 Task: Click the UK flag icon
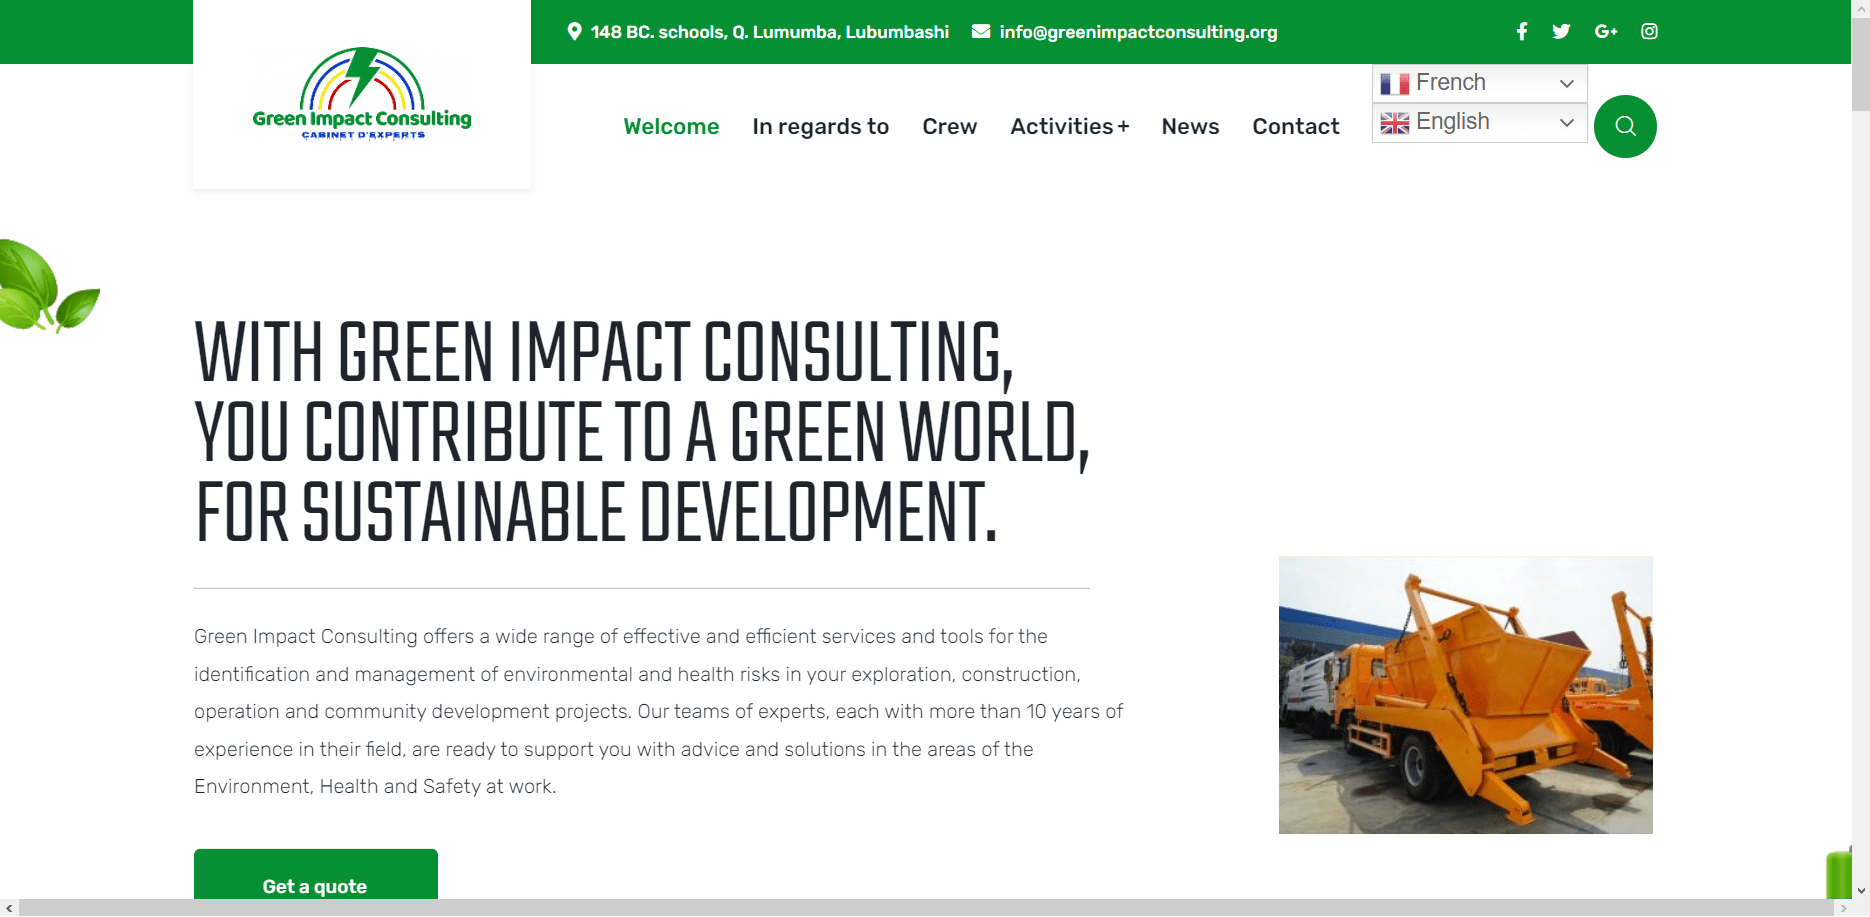(x=1395, y=123)
